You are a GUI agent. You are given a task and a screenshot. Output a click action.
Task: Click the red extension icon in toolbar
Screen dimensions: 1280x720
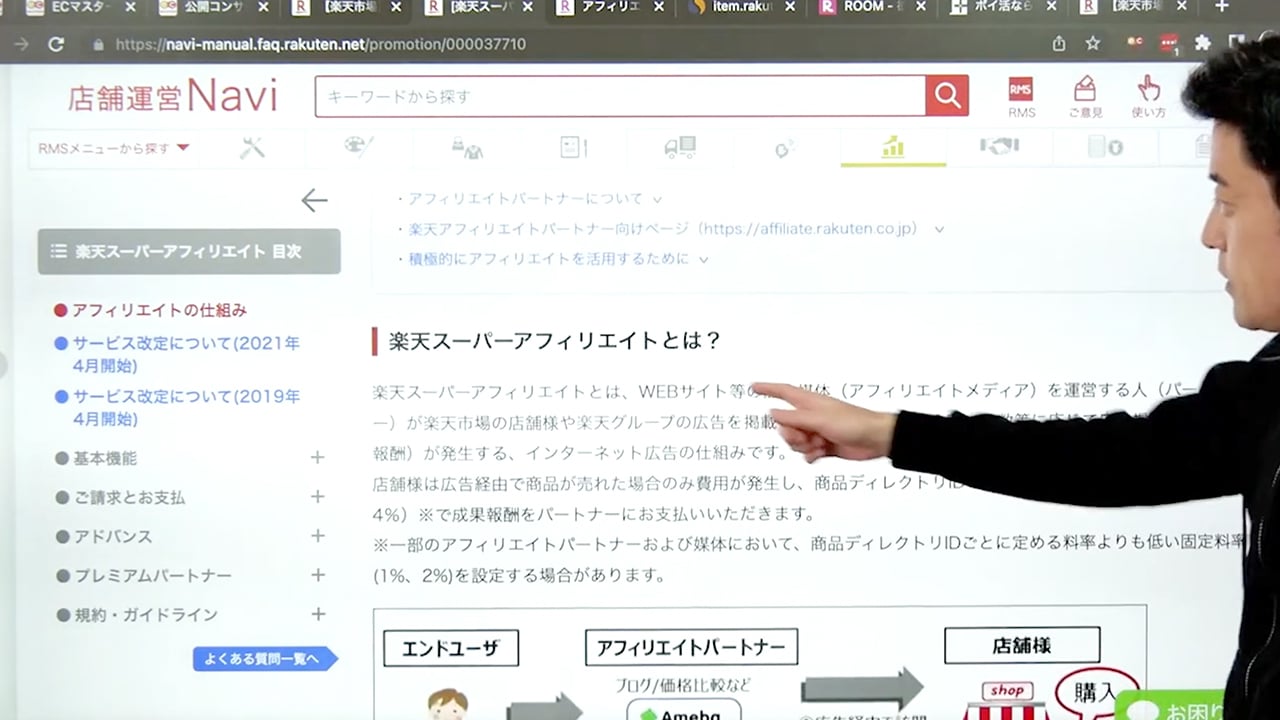pyautogui.click(x=1169, y=44)
